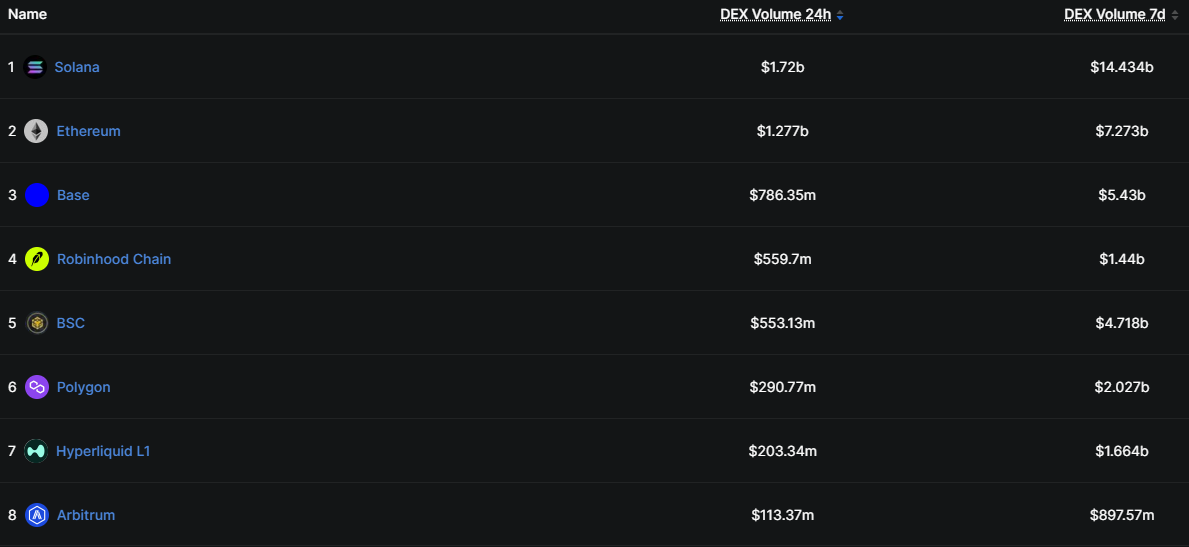Click the Robinhood Chain feather icon

36,259
